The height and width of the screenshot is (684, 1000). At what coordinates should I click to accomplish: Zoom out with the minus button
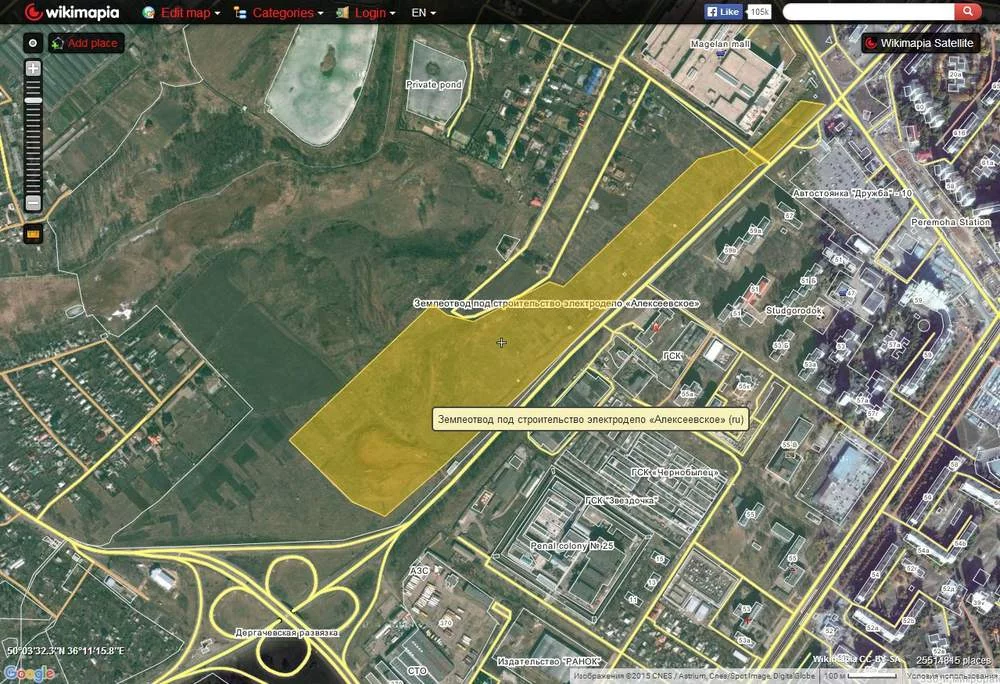click(33, 203)
